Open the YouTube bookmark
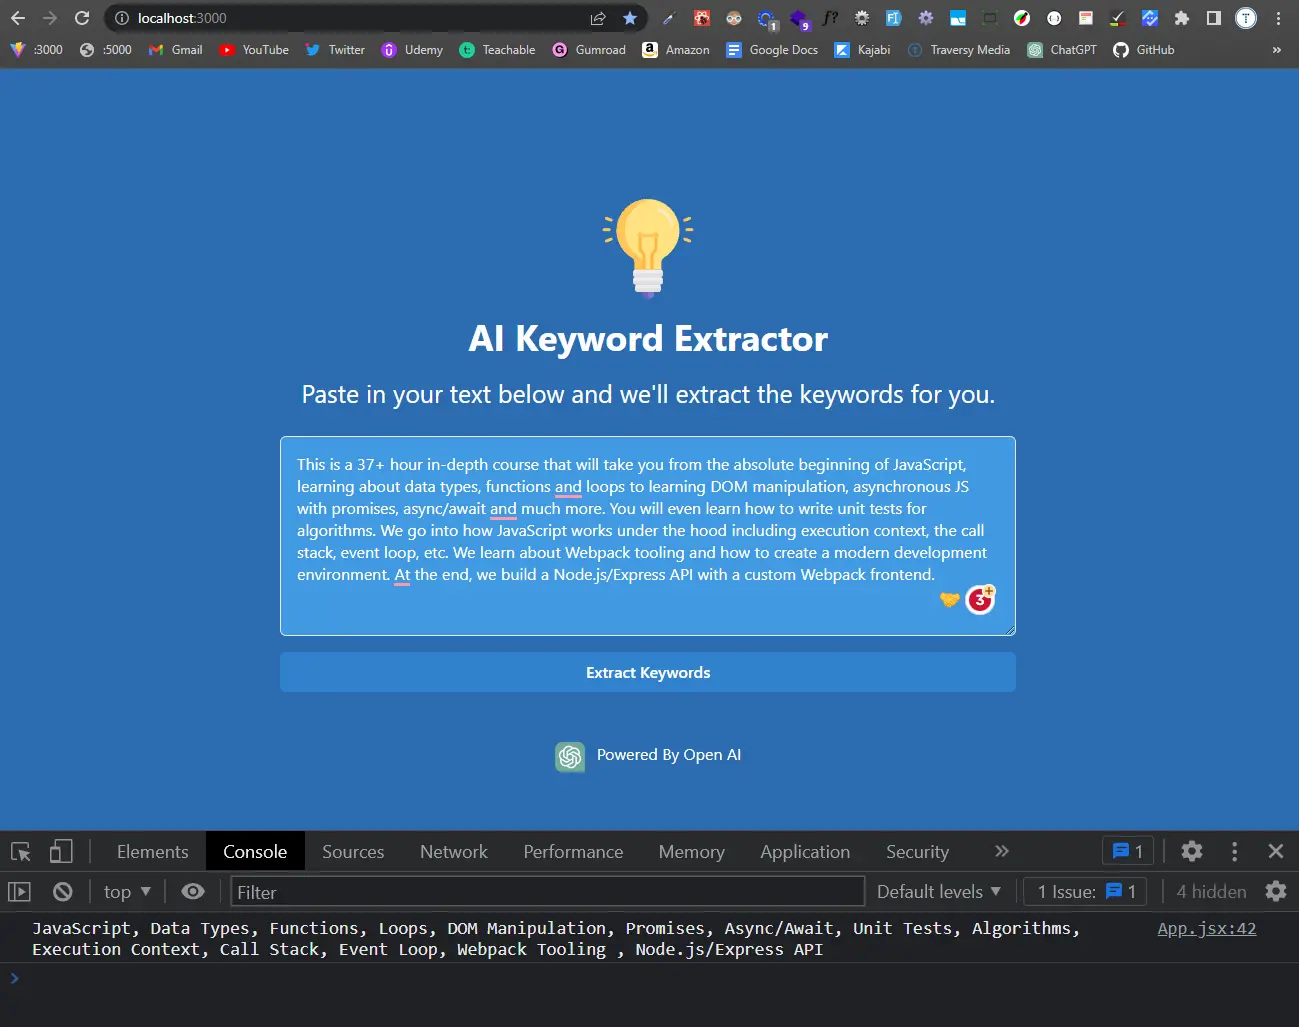 coord(254,50)
